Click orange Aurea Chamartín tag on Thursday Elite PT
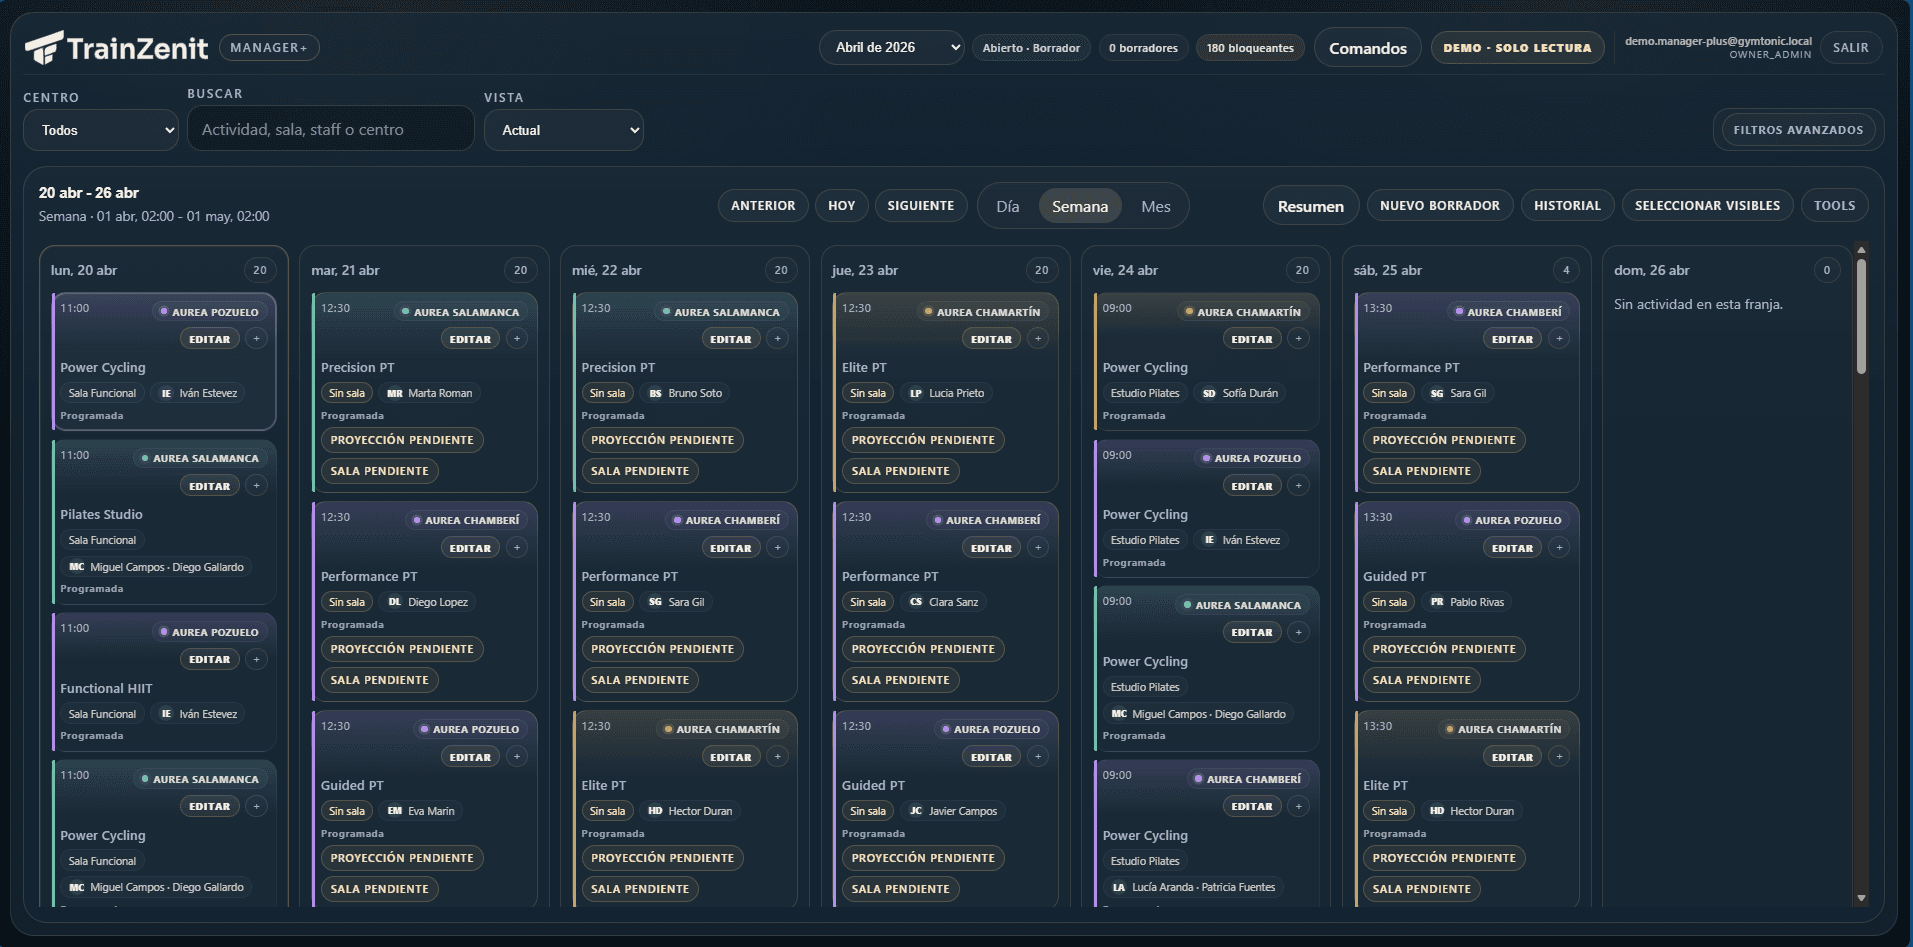This screenshot has height=947, width=1913. pyautogui.click(x=982, y=312)
